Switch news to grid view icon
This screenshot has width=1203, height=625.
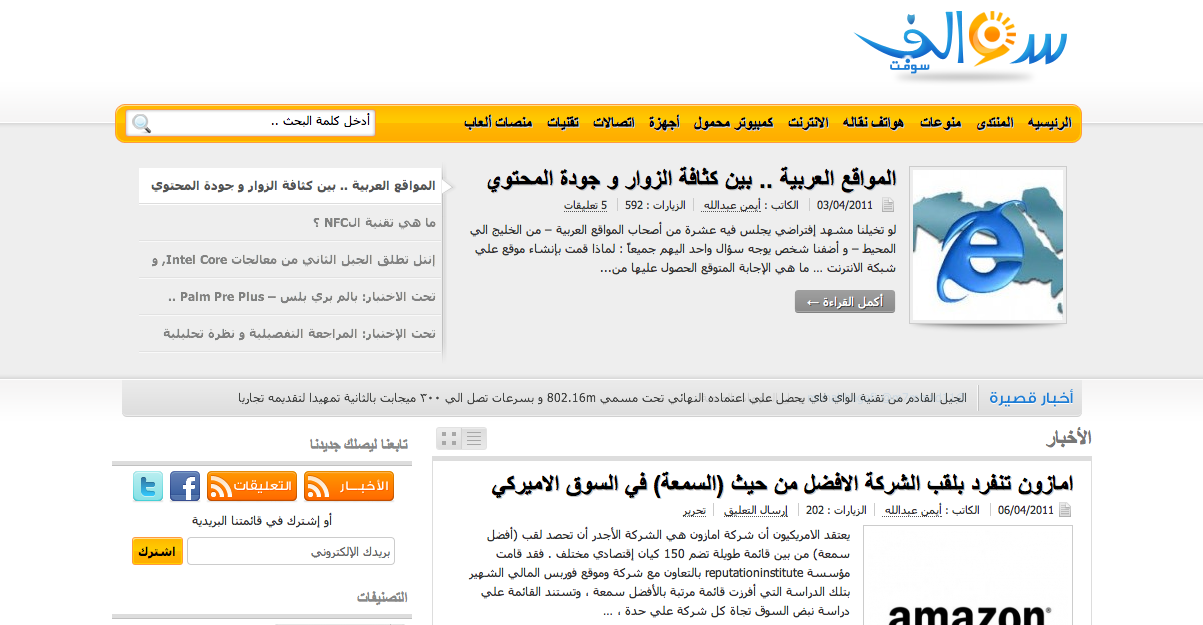point(449,439)
